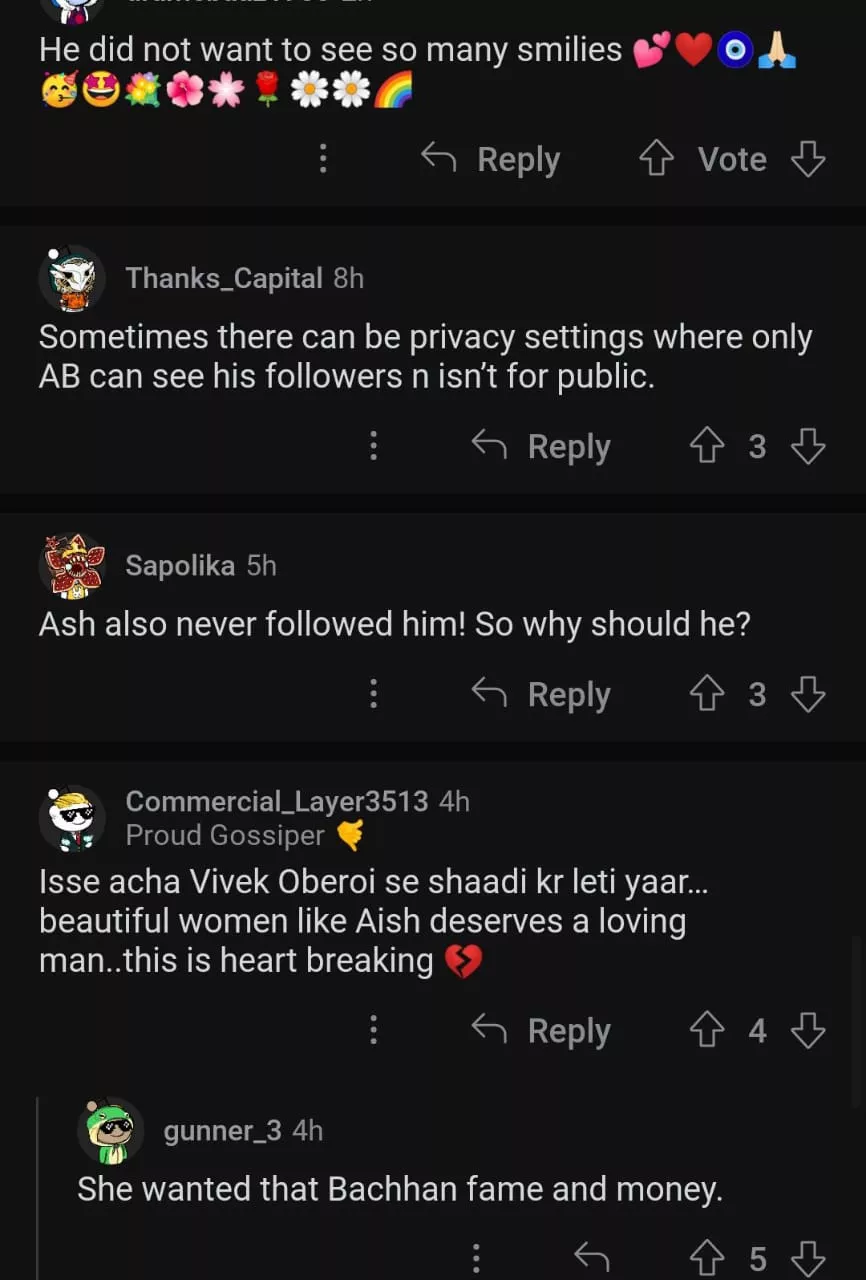Open options menu for smilies comment
The image size is (866, 1280).
(x=323, y=159)
